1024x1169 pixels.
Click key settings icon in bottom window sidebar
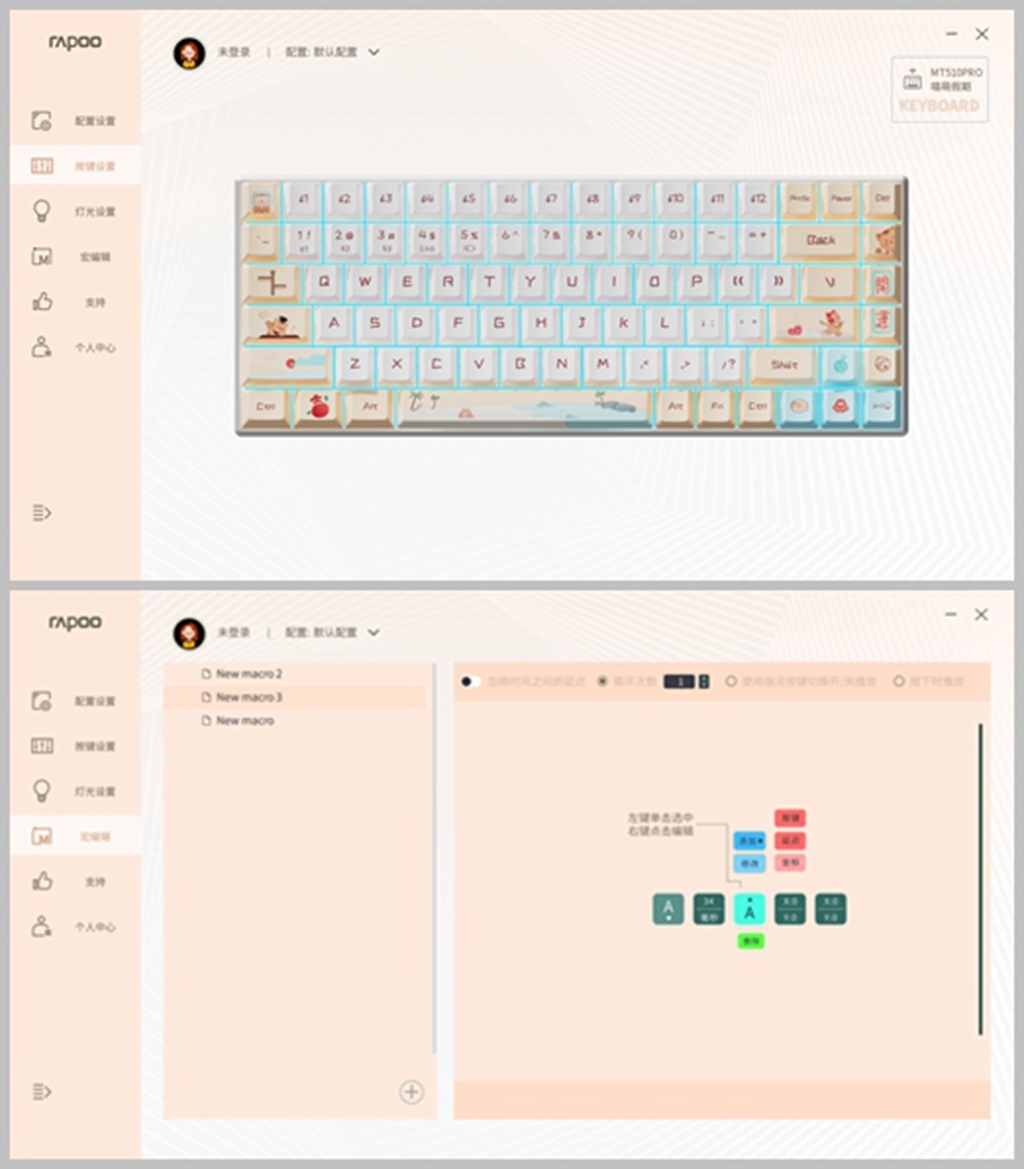click(42, 746)
